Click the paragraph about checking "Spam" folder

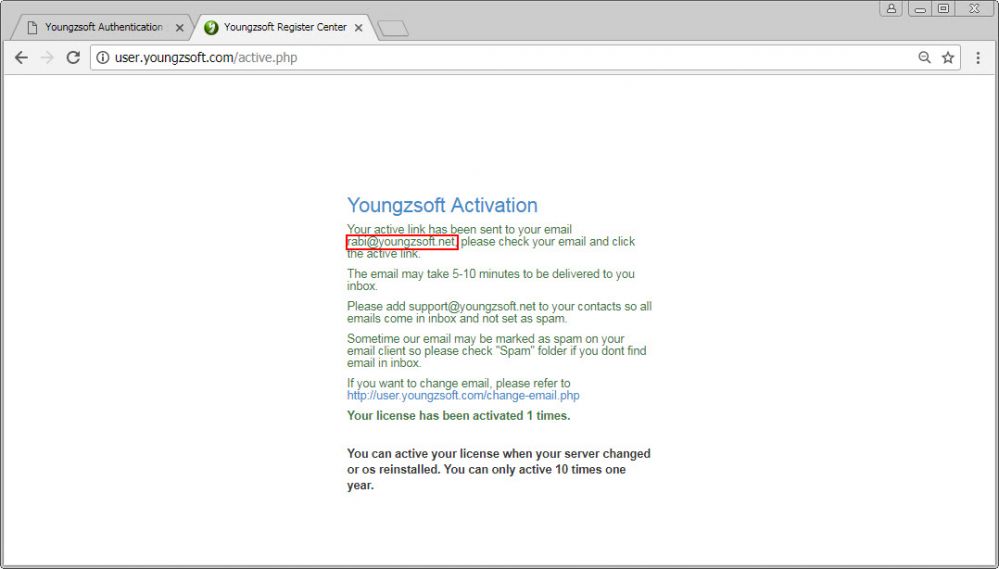(x=497, y=351)
